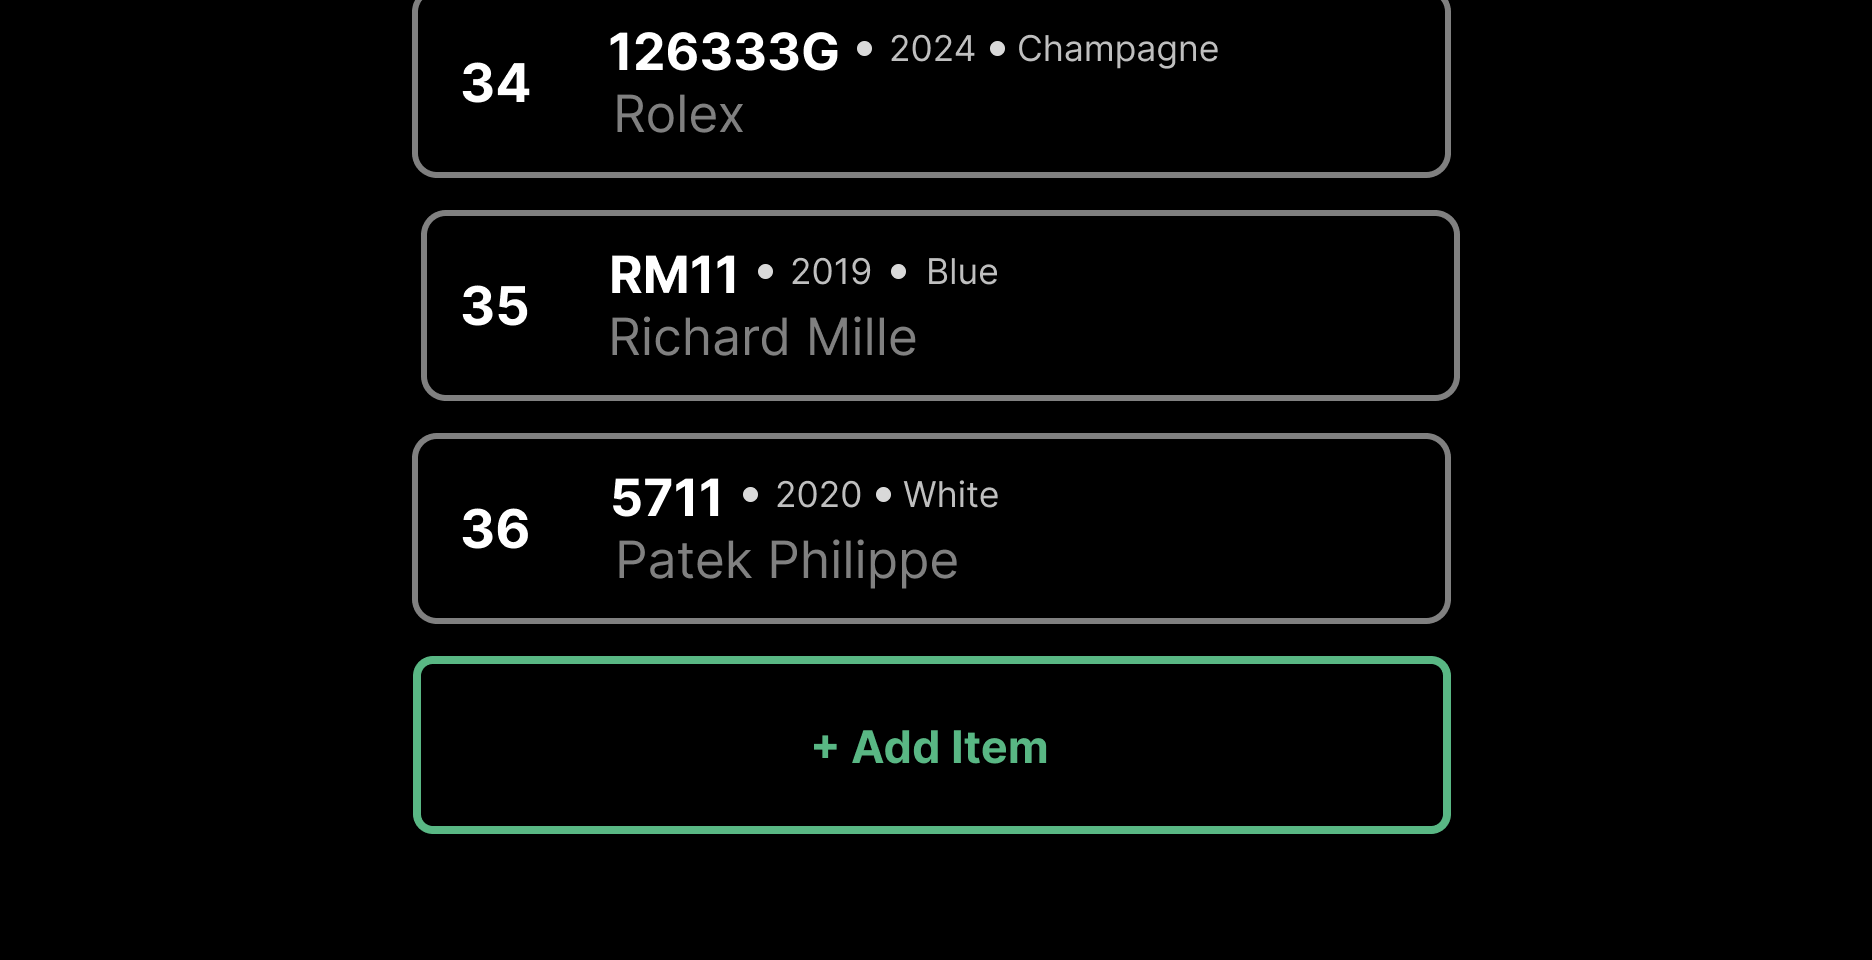Viewport: 1872px width, 960px height.
Task: Click the Rolex brand name
Action: 679,114
